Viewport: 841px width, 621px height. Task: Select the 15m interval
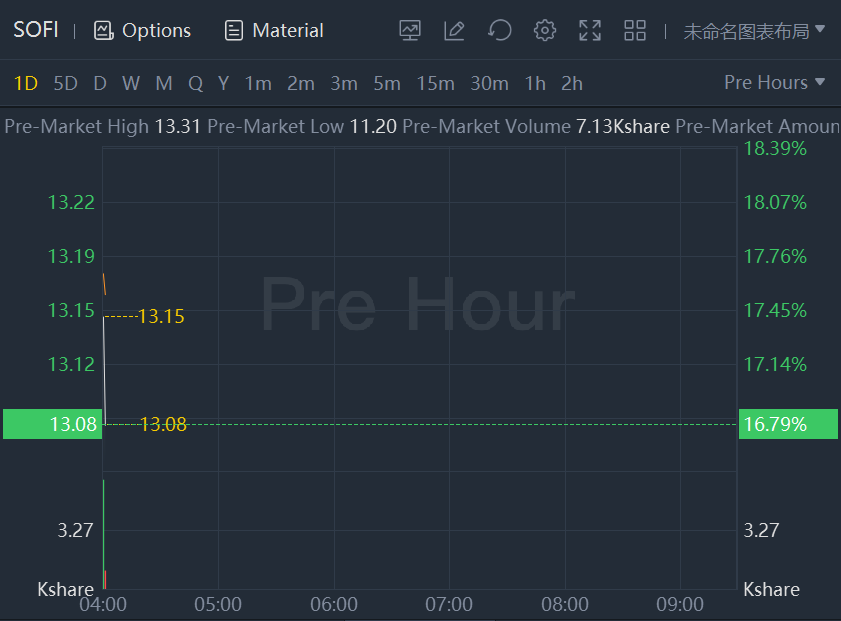[435, 83]
